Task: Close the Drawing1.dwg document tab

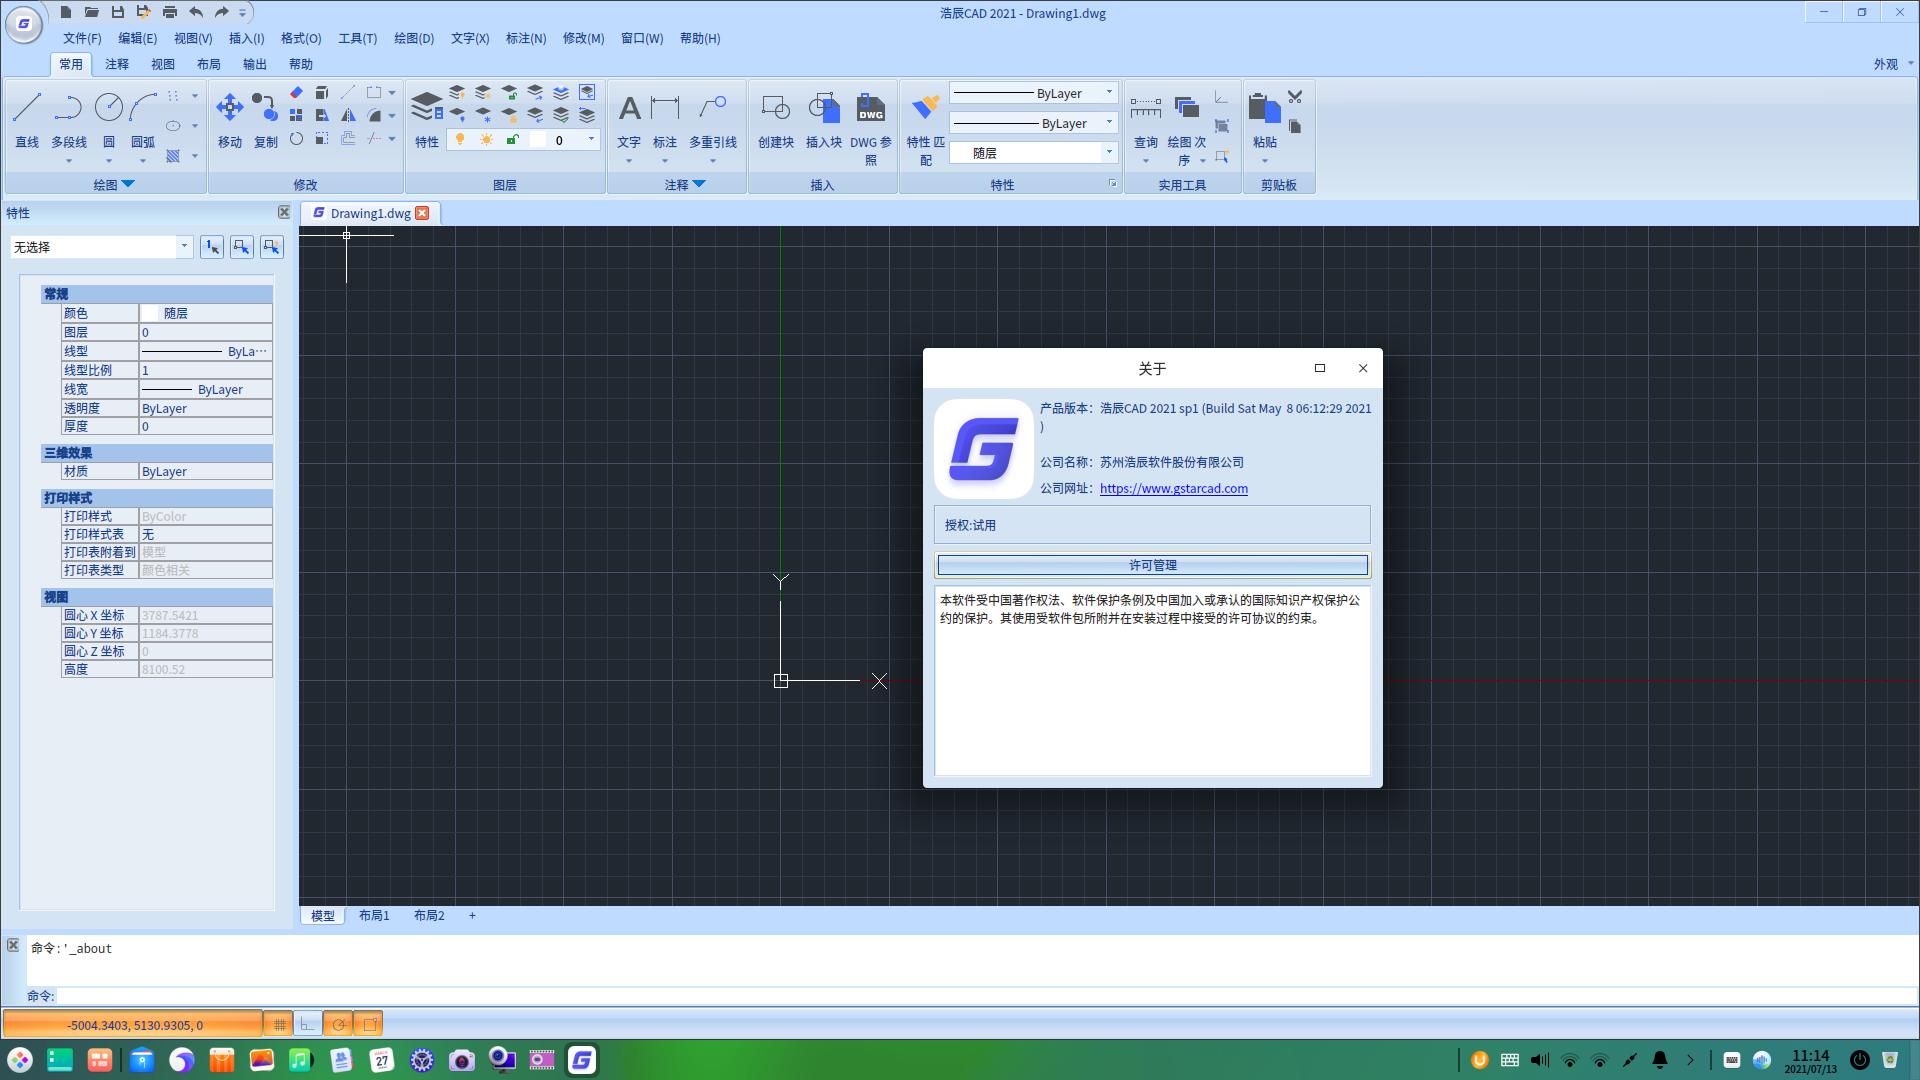Action: point(422,213)
